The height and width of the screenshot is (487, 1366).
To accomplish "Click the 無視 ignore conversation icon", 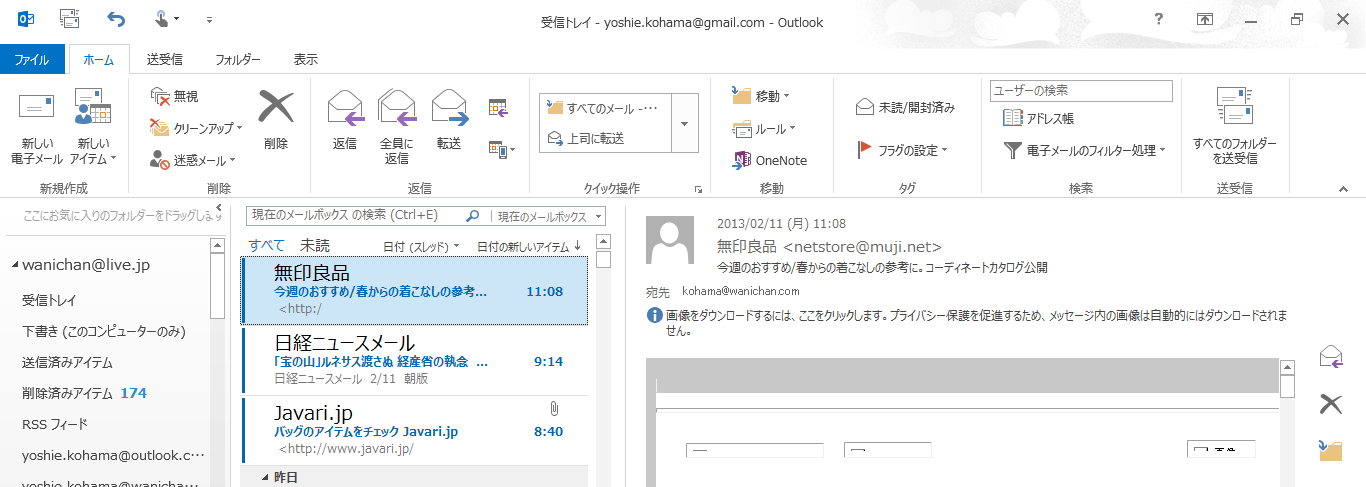I will pyautogui.click(x=174, y=97).
